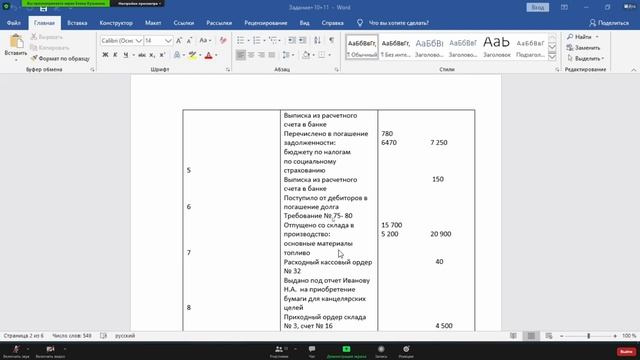This screenshot has width=640, height=360.
Task: Select Без интервала style
Action: pos(396,47)
